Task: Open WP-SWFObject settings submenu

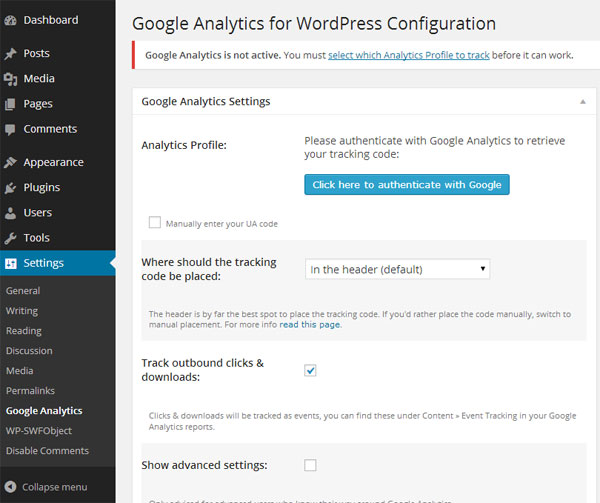Action: 39,431
